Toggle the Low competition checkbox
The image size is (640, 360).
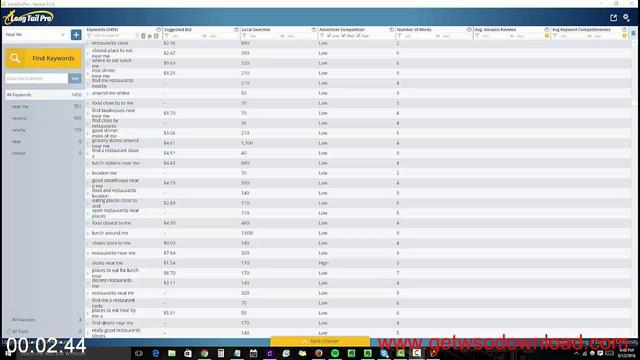click(x=329, y=36)
